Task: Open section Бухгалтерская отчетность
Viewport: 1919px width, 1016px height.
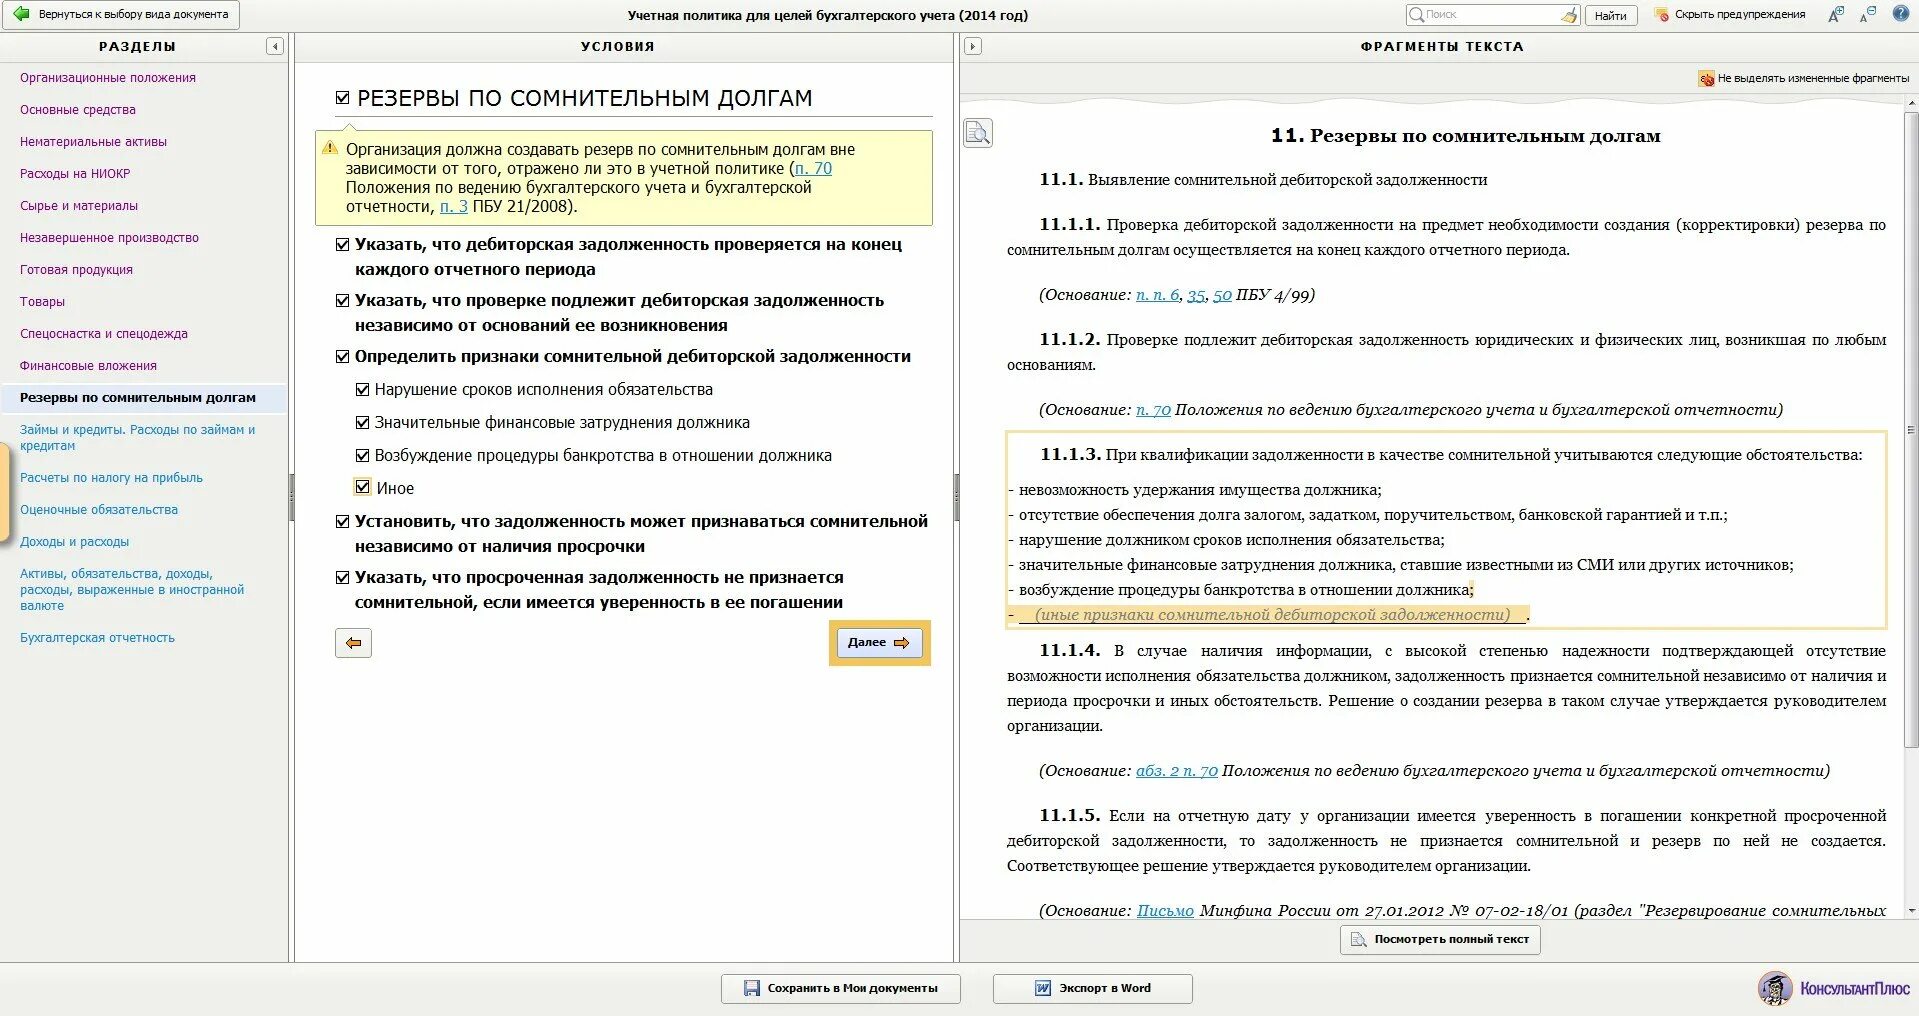Action: (x=97, y=638)
